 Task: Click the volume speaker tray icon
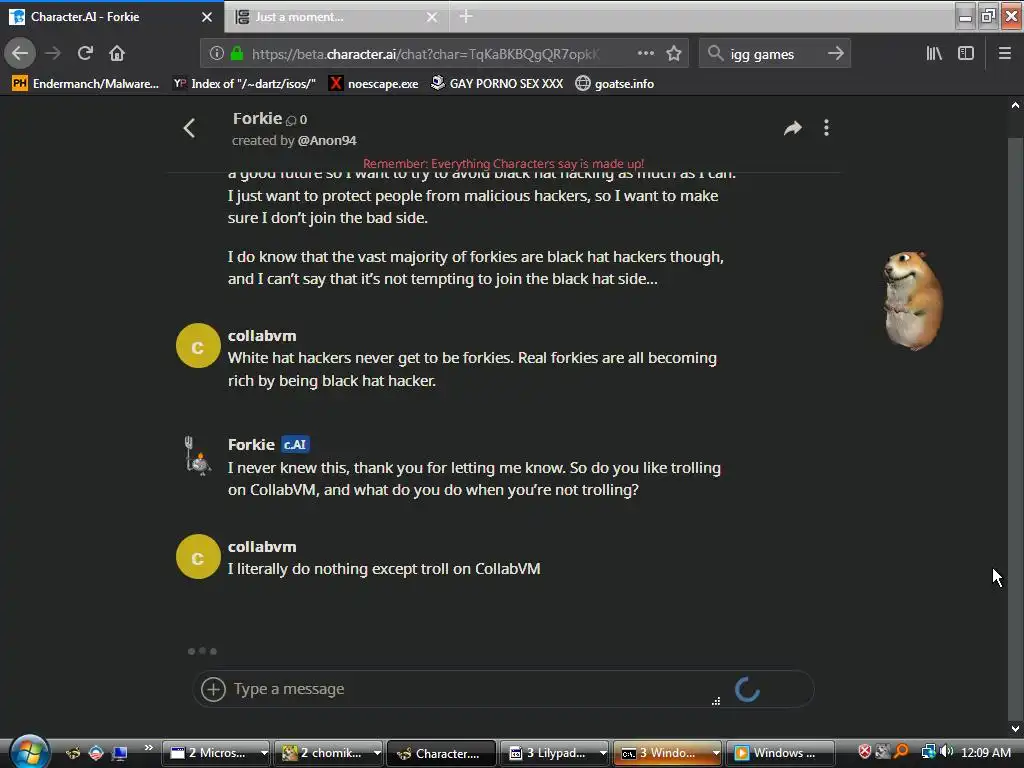946,752
